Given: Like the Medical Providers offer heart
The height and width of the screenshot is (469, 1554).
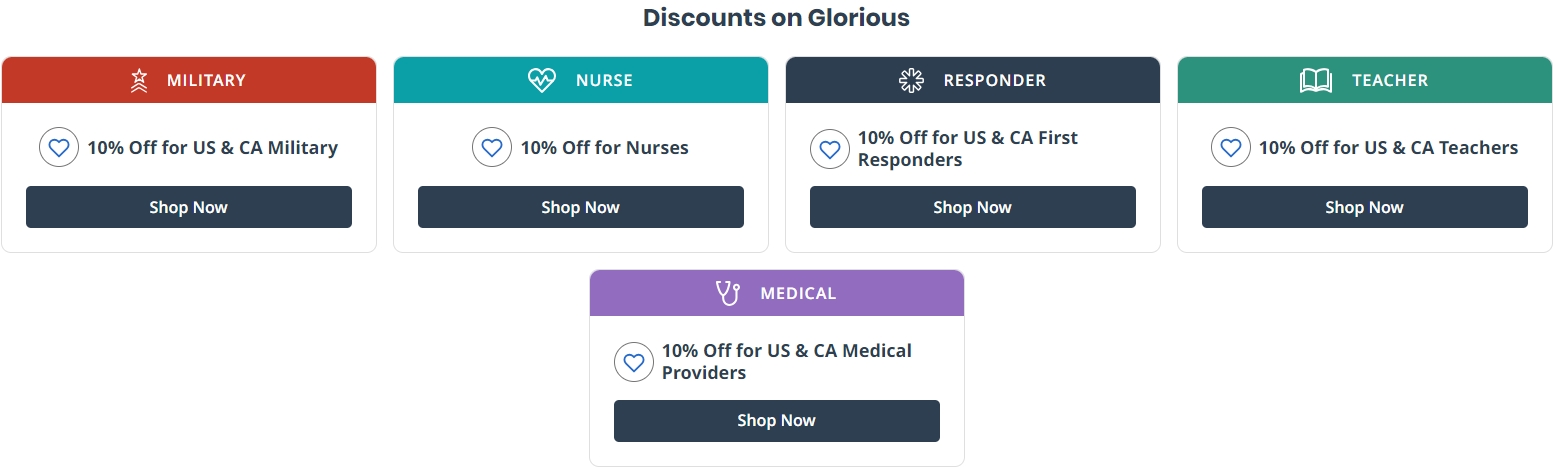Looking at the screenshot, I should pos(633,362).
